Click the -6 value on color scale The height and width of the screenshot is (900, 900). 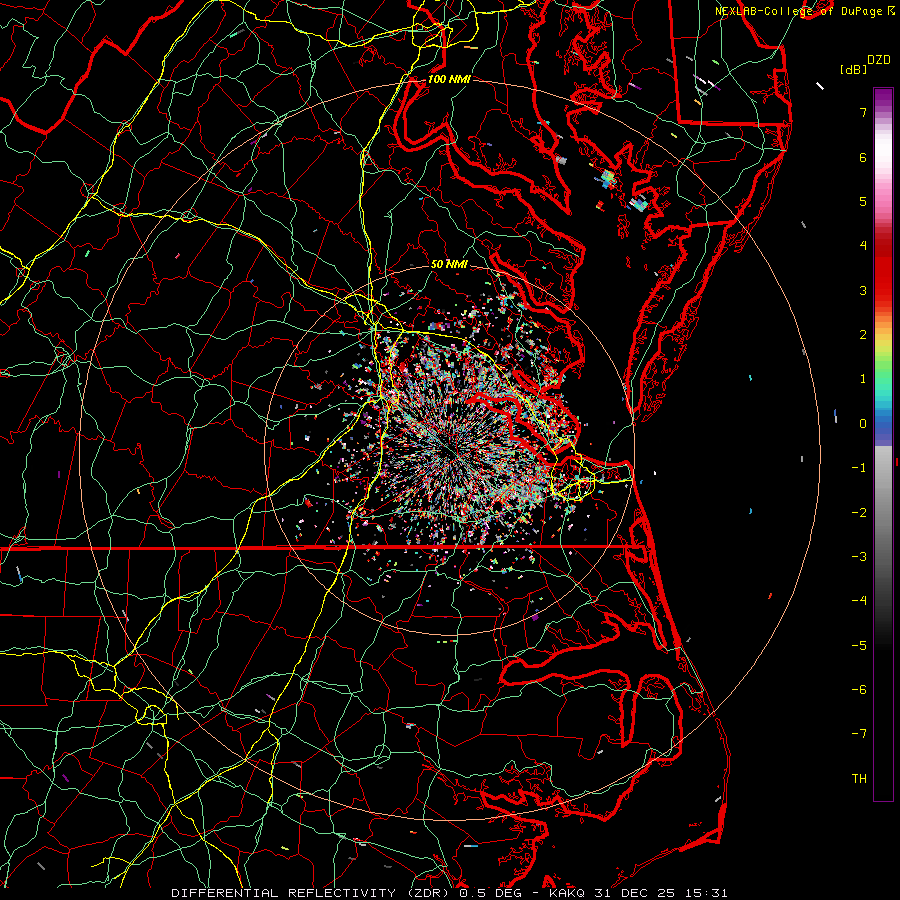coord(859,690)
